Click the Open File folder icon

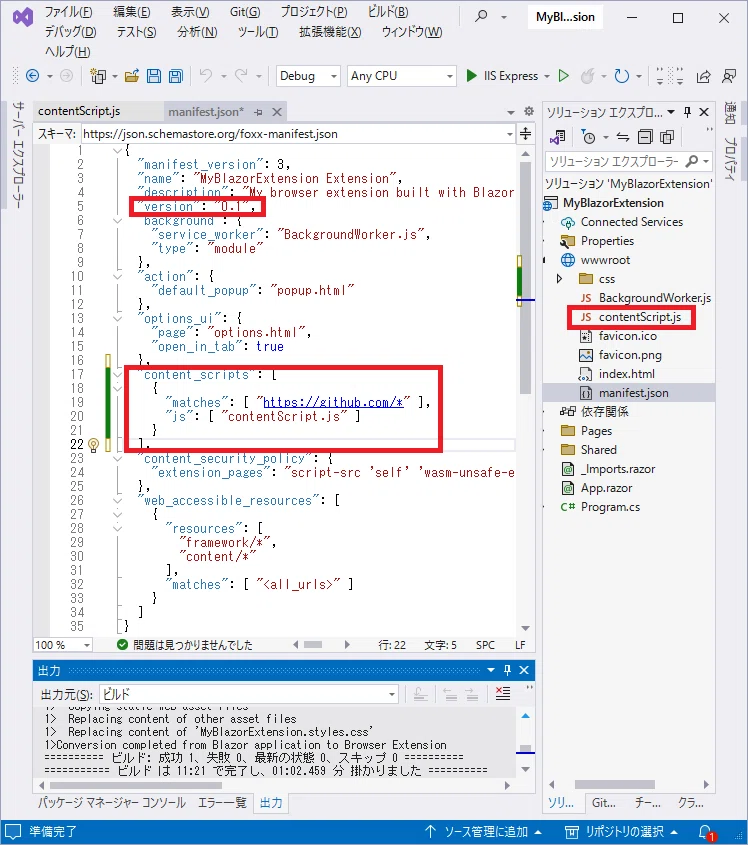pyautogui.click(x=131, y=76)
